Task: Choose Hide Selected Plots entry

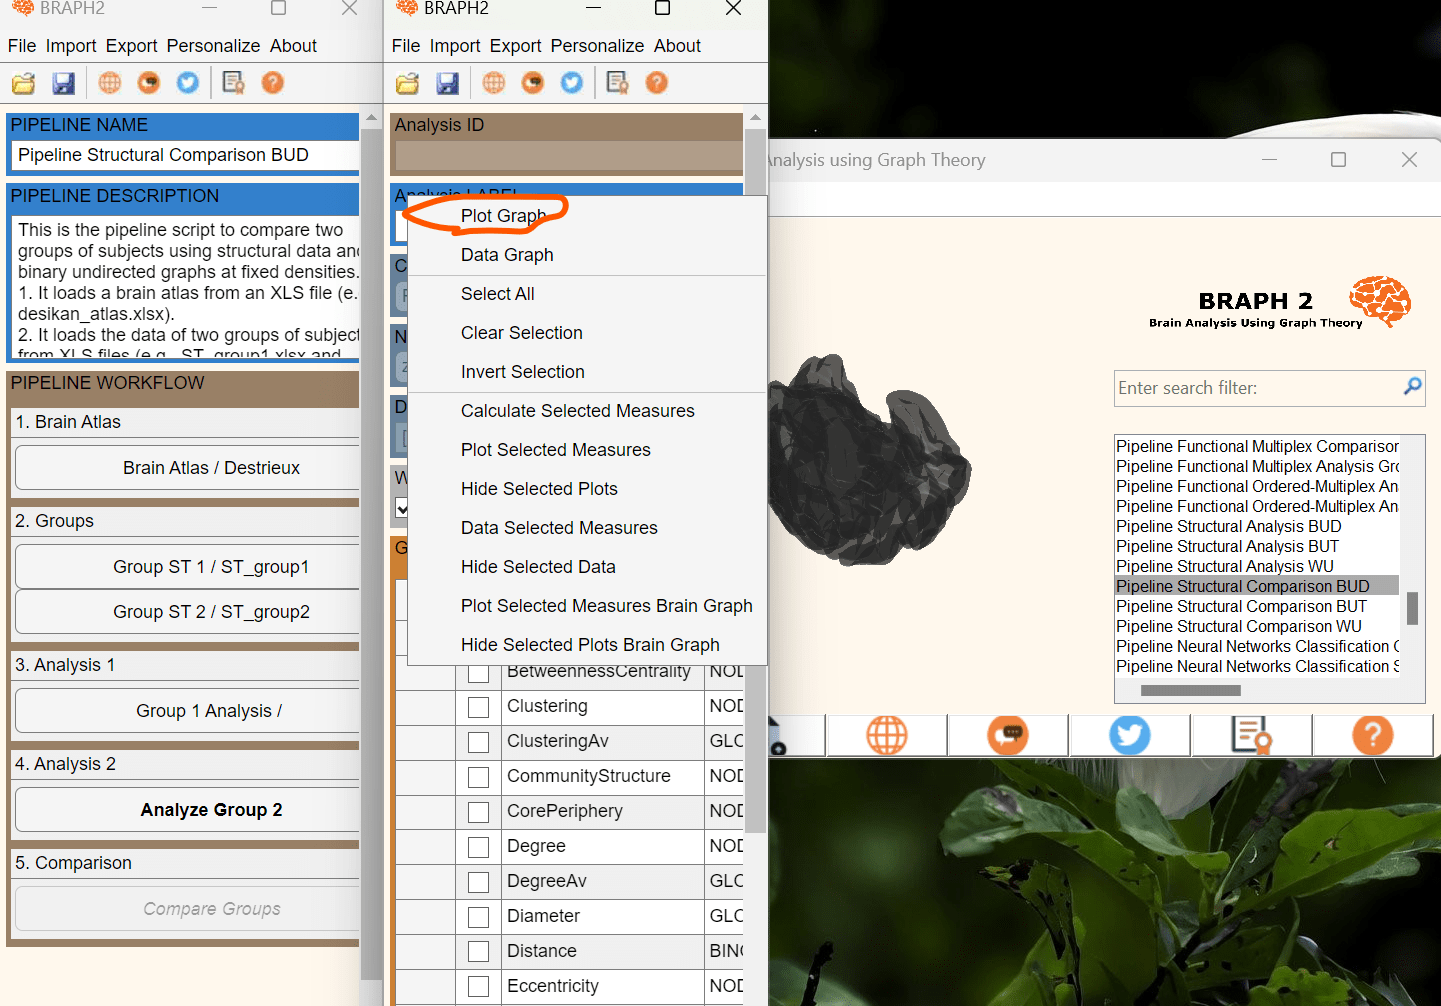Action: coord(587,489)
